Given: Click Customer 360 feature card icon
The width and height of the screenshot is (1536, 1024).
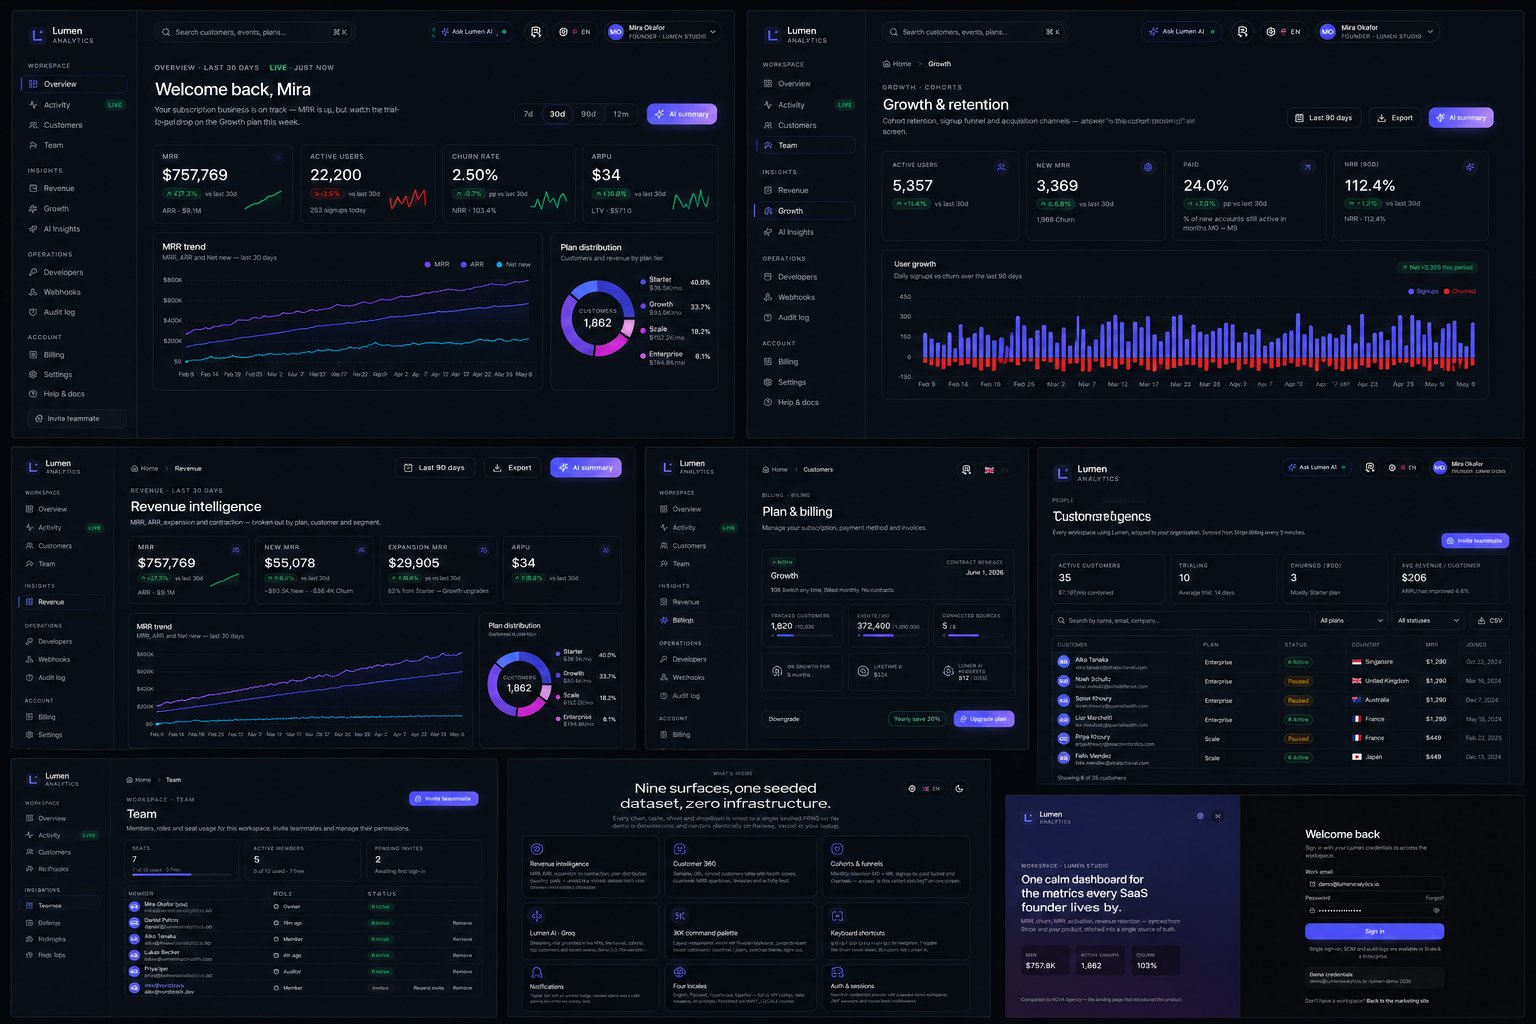Looking at the screenshot, I should (x=680, y=849).
